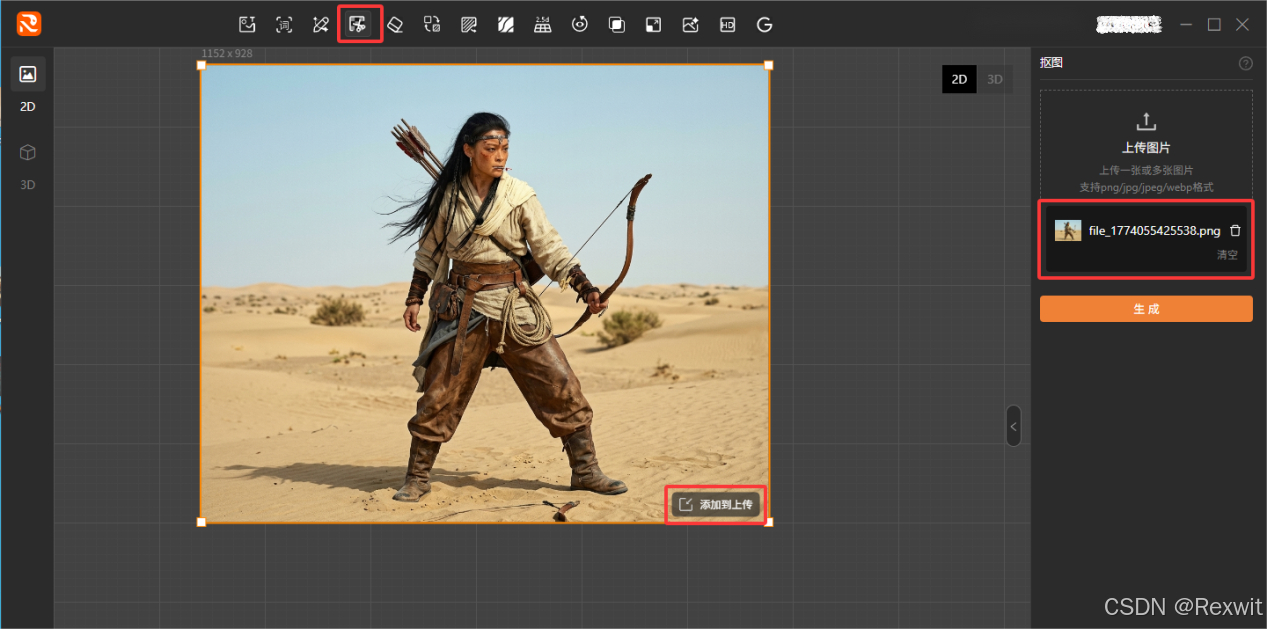1267x629 pixels.
Task: Click the 抠图 panel title
Action: coord(1051,62)
